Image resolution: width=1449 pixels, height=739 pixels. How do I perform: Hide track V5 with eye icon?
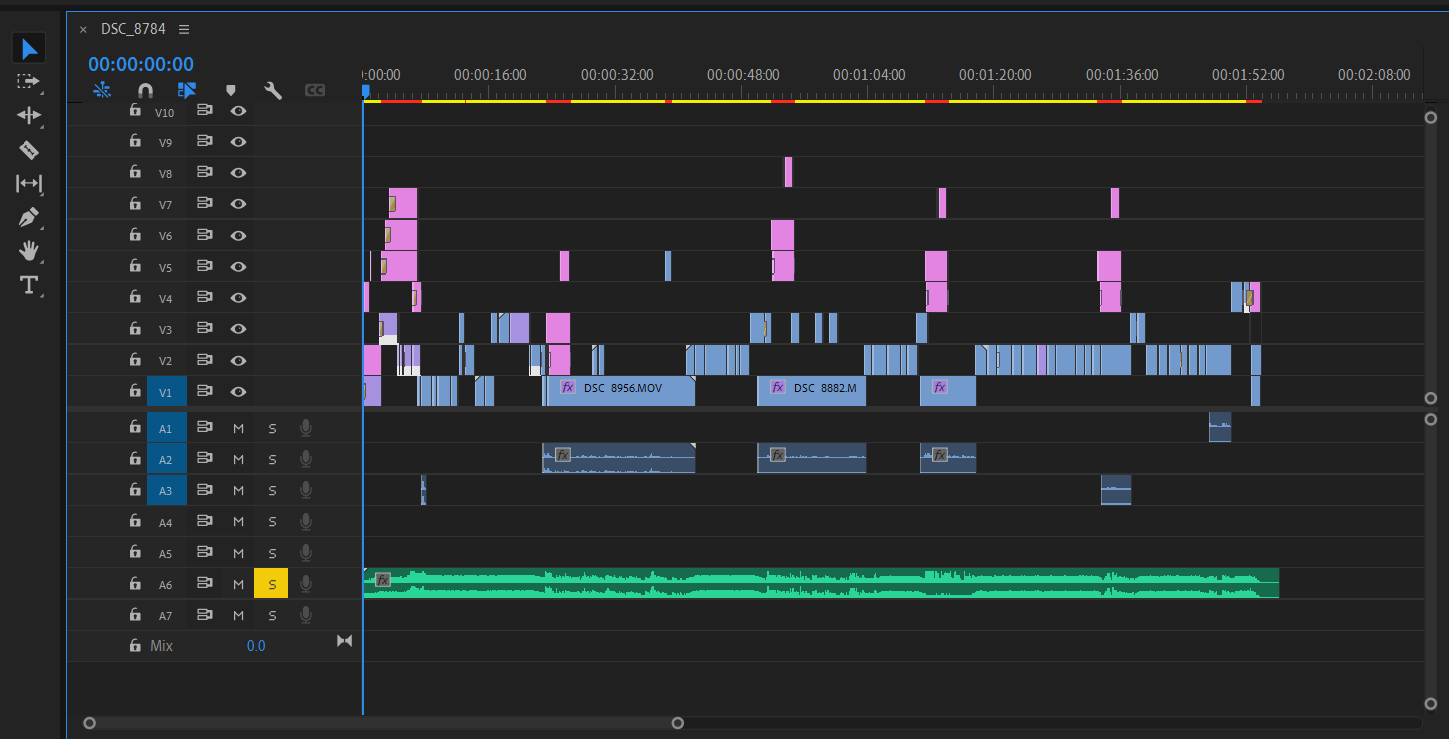tap(238, 267)
